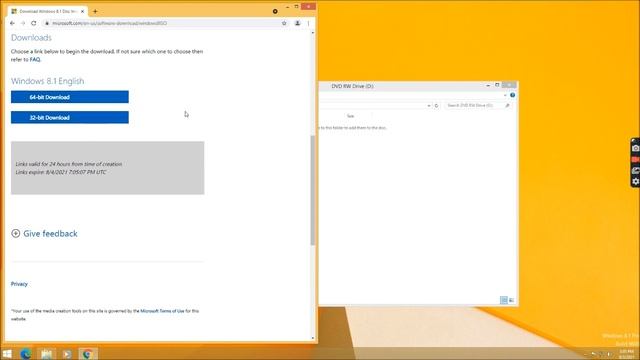Close the Download Windows 8.1 tab
The height and width of the screenshot is (360, 640).
pos(82,11)
